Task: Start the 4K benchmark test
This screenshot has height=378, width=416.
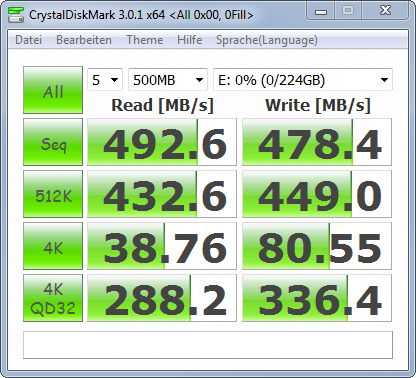Action: click(x=53, y=246)
